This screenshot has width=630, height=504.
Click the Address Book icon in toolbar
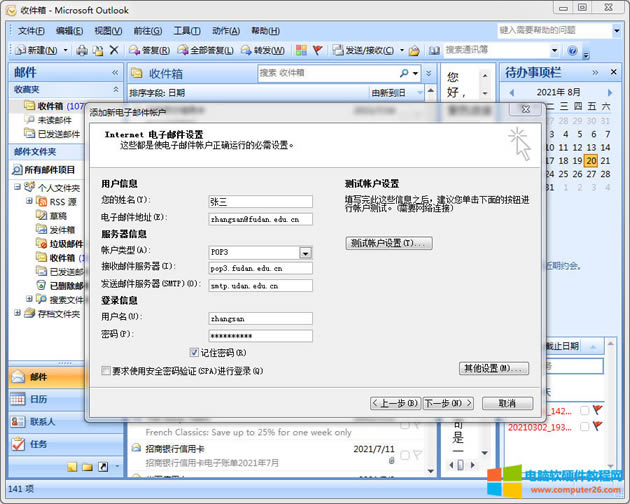434,51
